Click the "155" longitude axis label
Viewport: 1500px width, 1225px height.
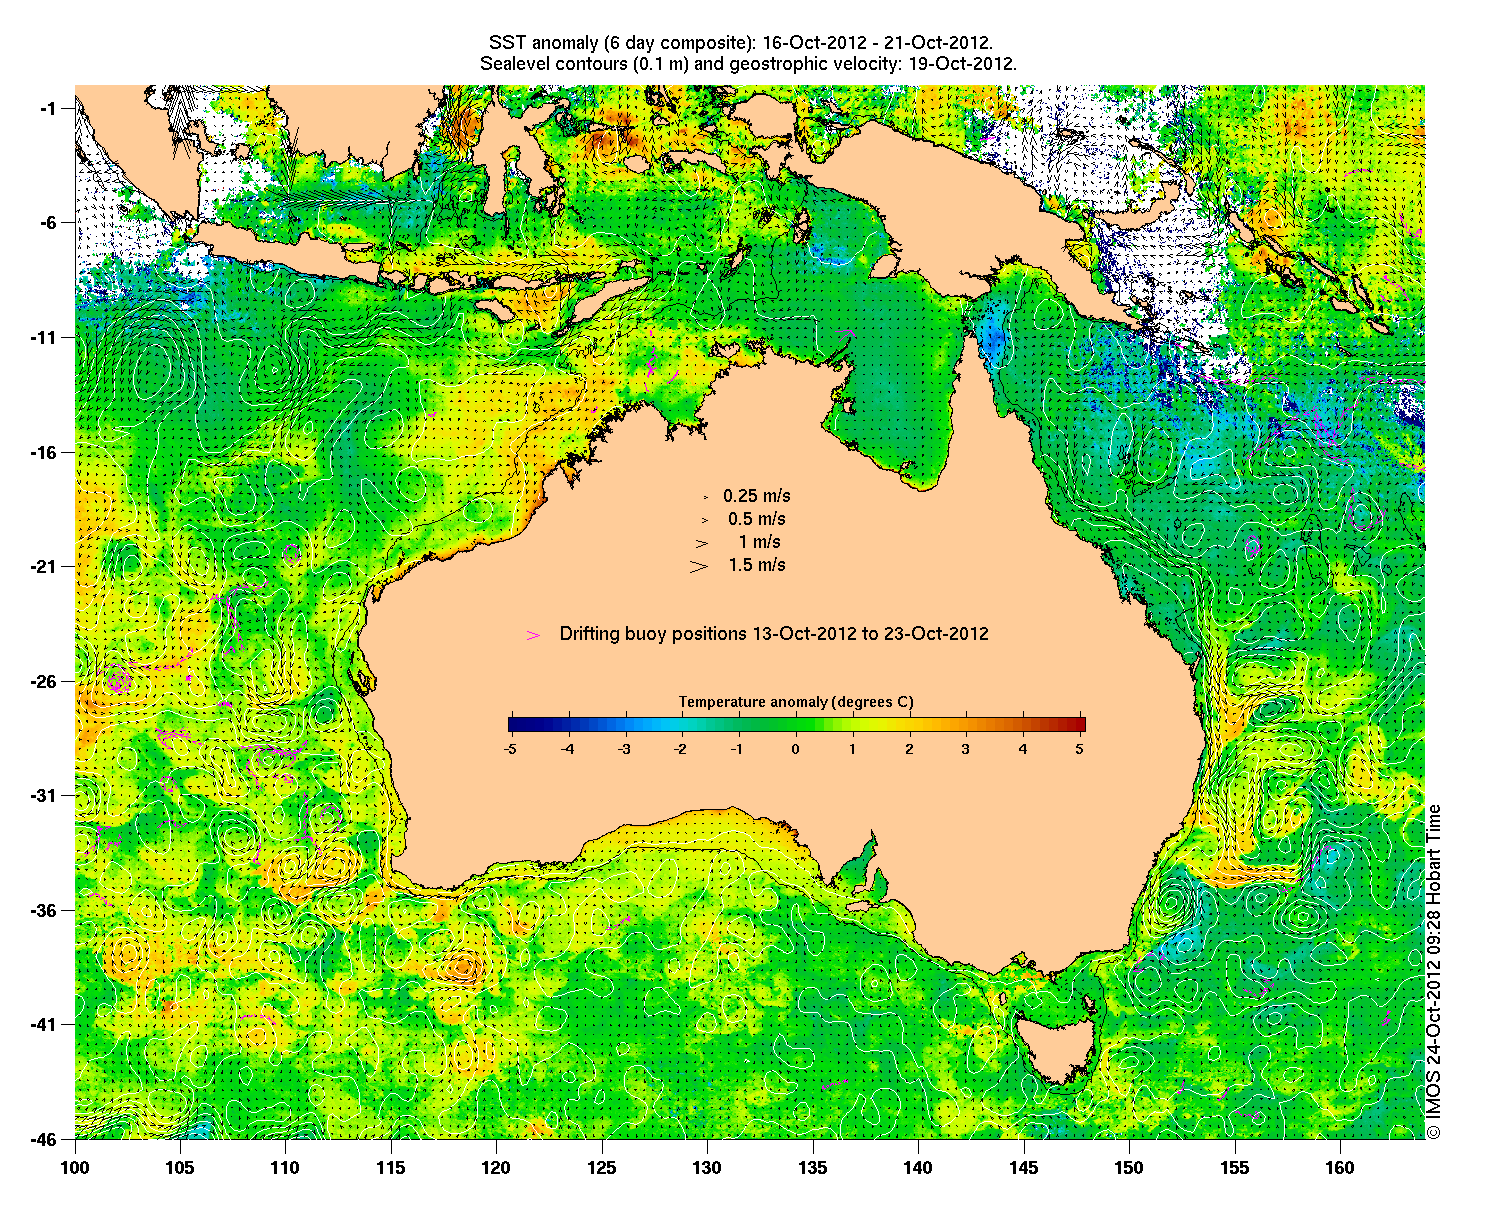pos(1234,1168)
